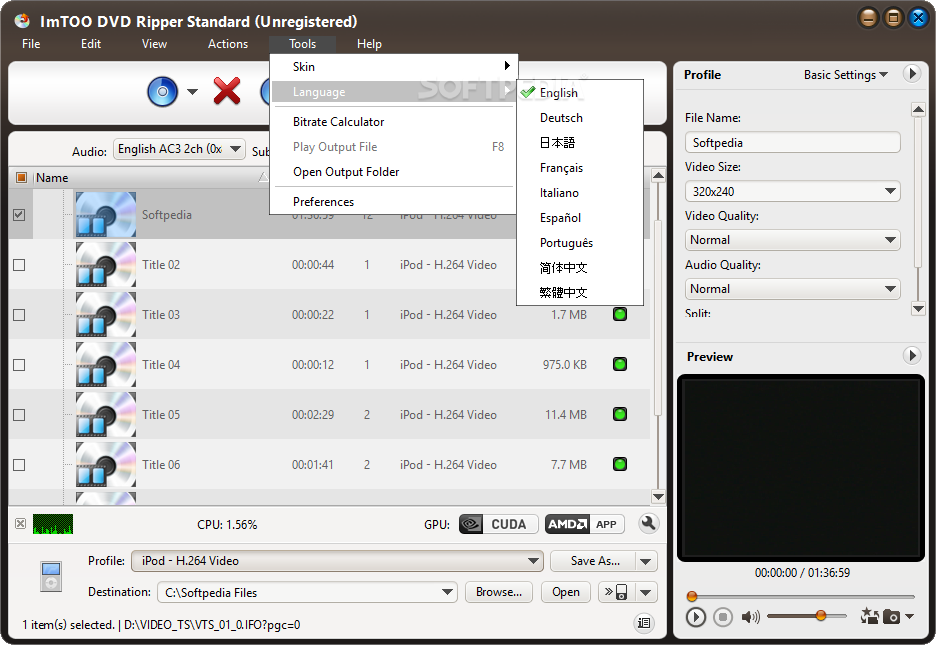This screenshot has height=645, width=936.
Task: Expand the Profile panel arrow button
Action: pos(912,74)
